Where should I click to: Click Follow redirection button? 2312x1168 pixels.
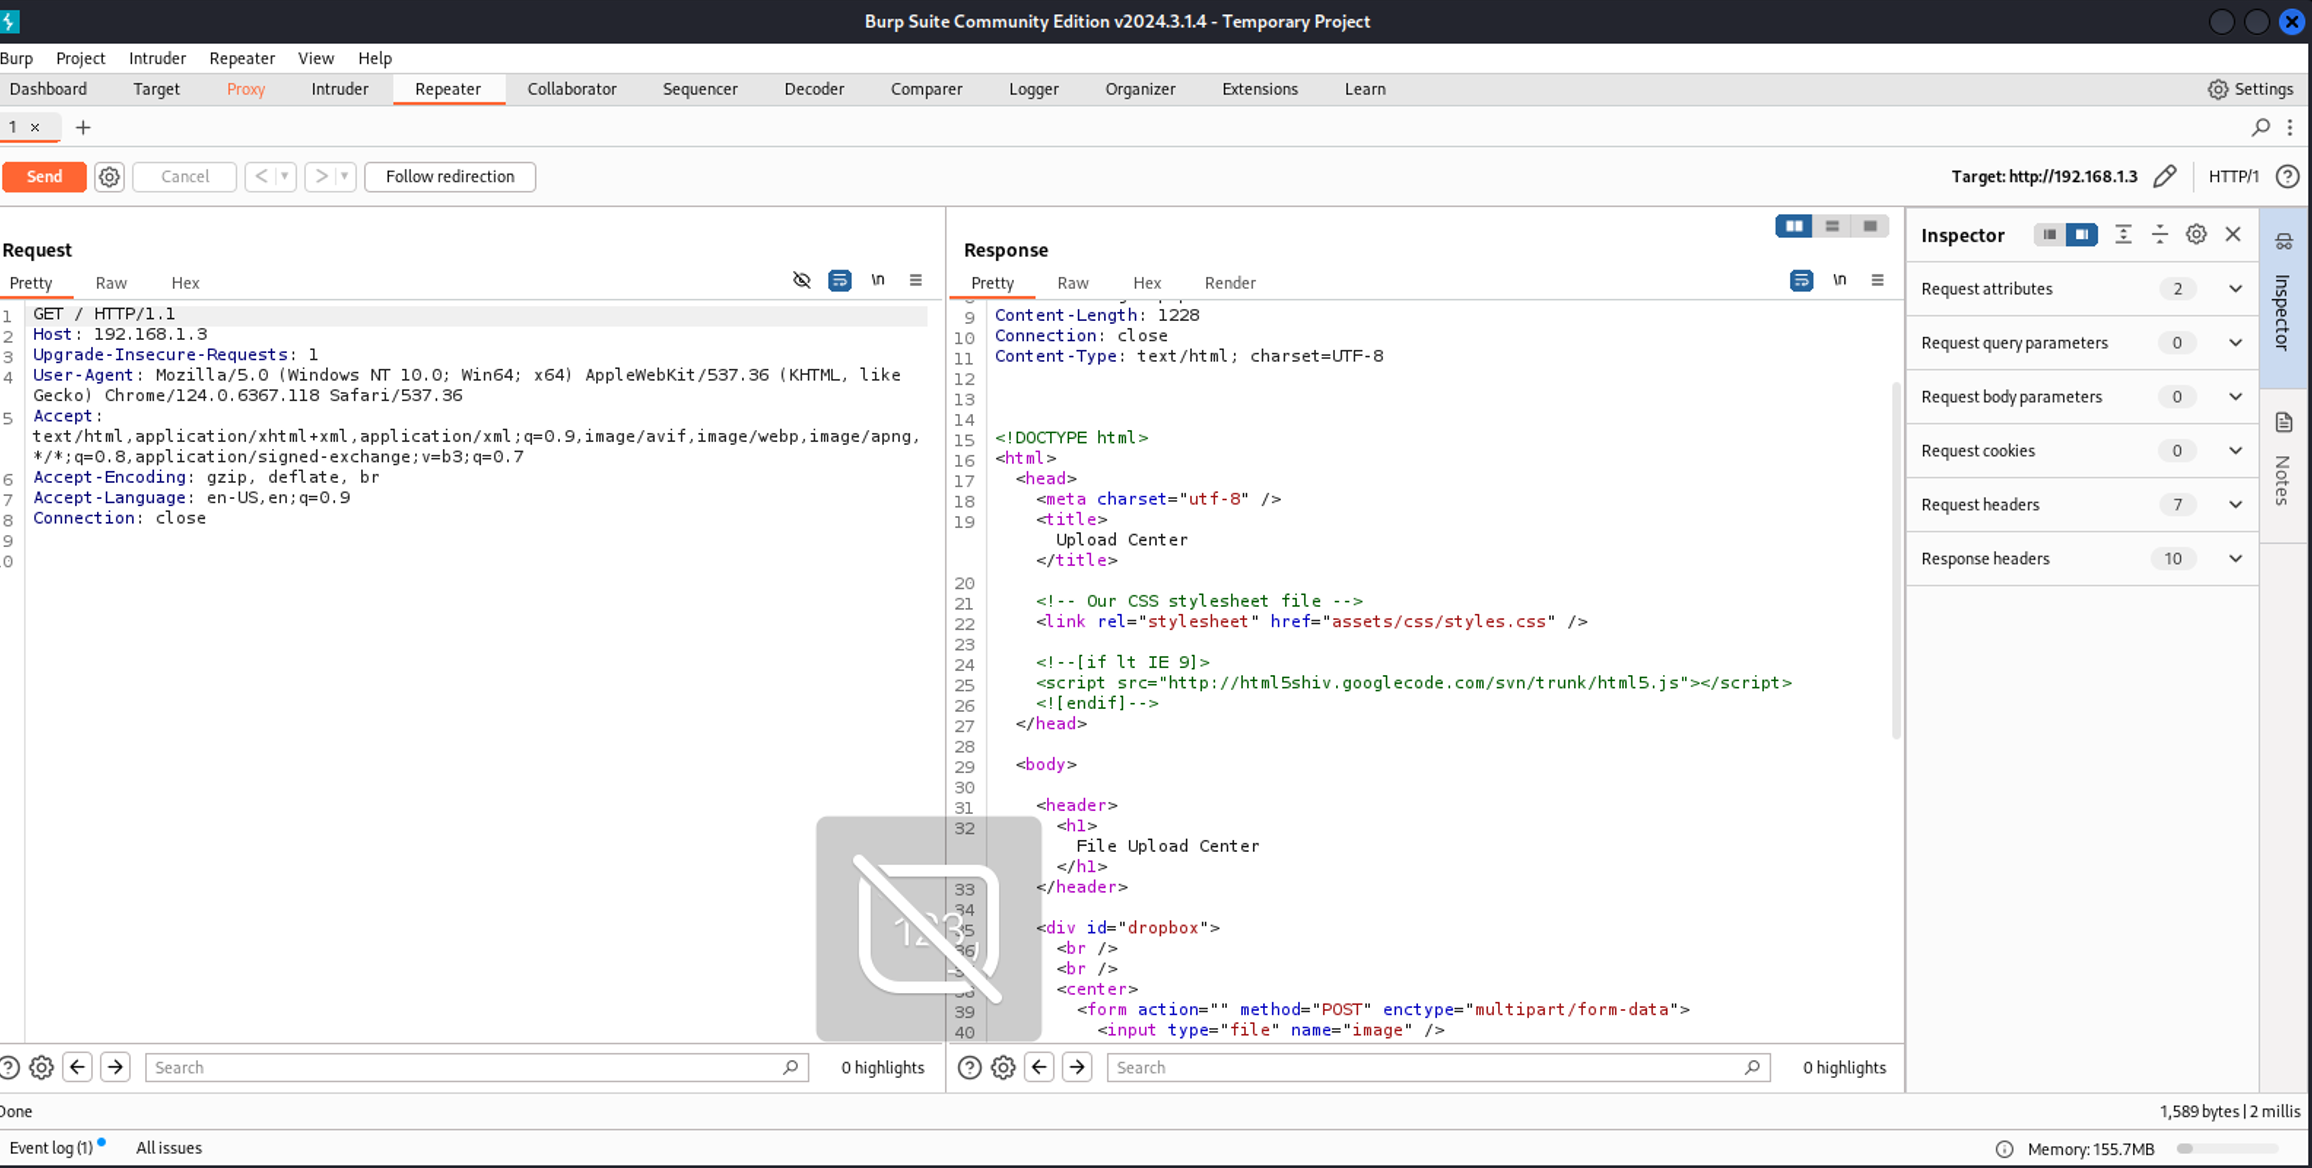[x=450, y=176]
